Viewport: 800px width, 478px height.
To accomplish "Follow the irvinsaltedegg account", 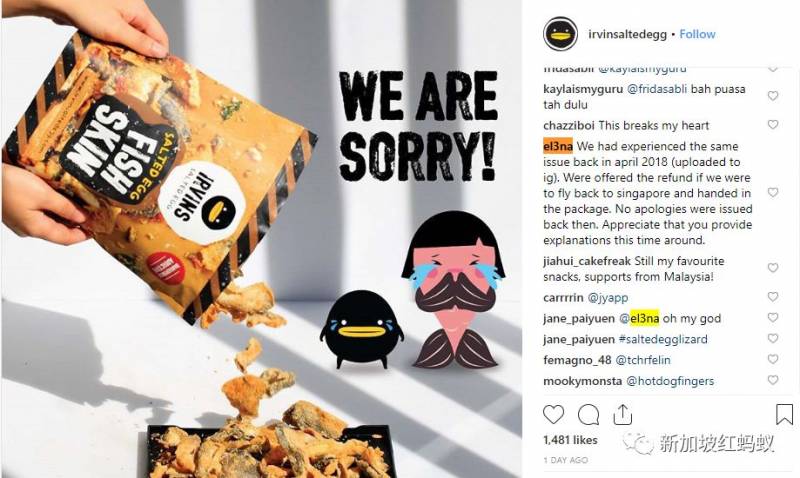I will coord(697,34).
